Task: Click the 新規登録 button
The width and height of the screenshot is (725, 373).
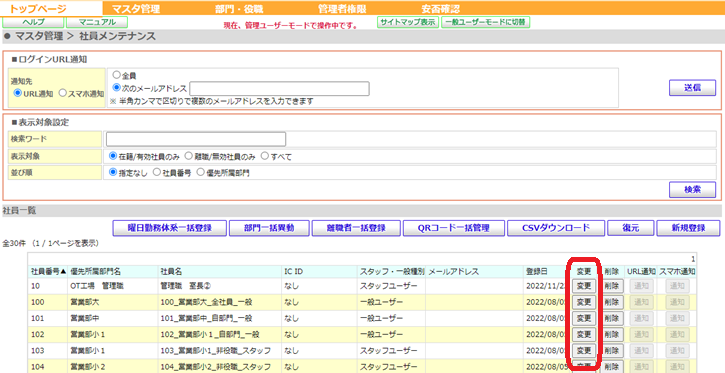Action: click(688, 228)
